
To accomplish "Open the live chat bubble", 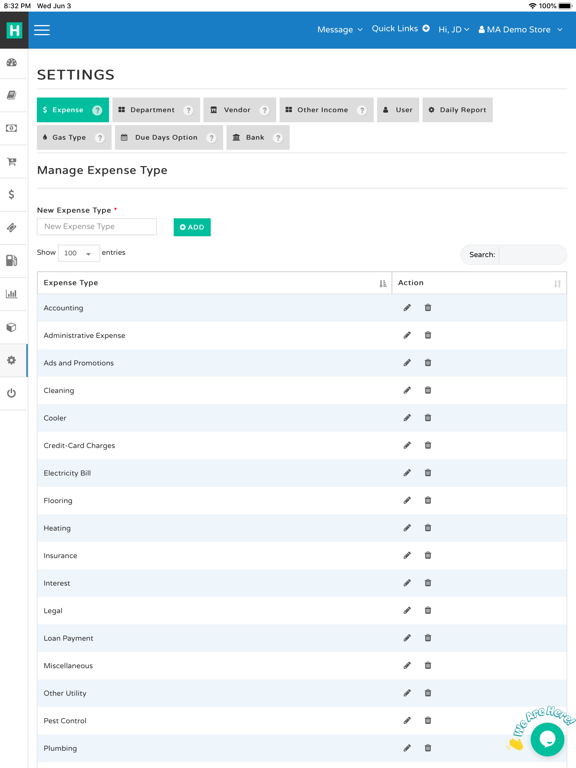I will pyautogui.click(x=547, y=739).
